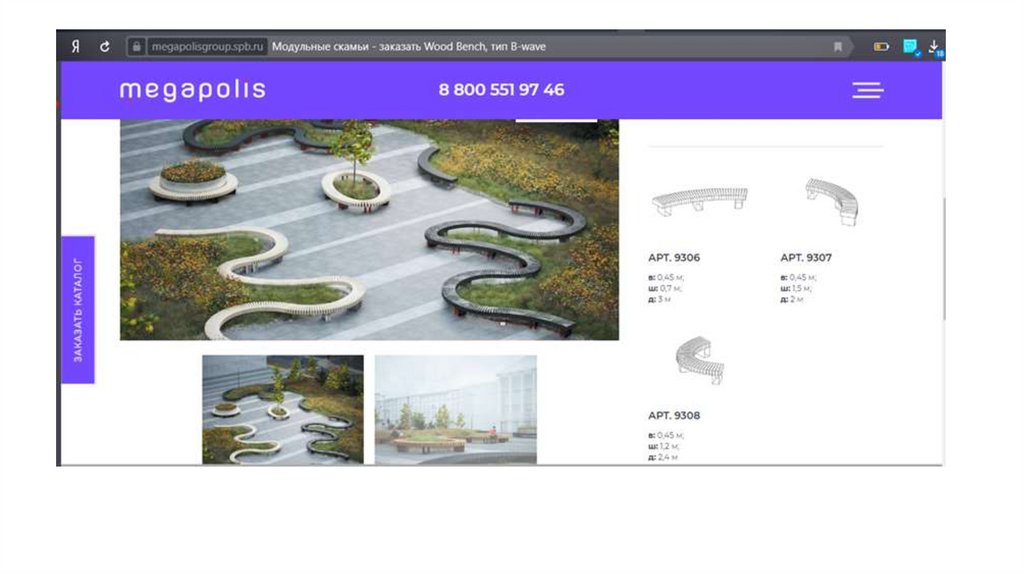1024x574 pixels.
Task: Click phone number 8 800 551 97 46
Action: 501,90
